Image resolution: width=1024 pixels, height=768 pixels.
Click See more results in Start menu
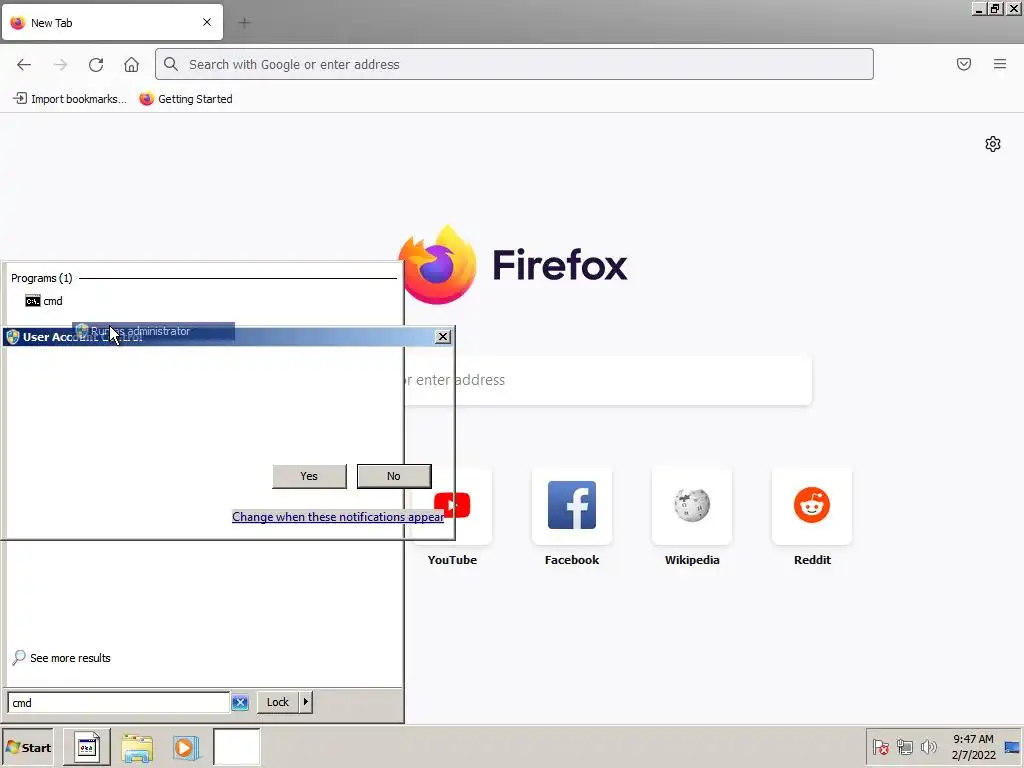[61, 658]
